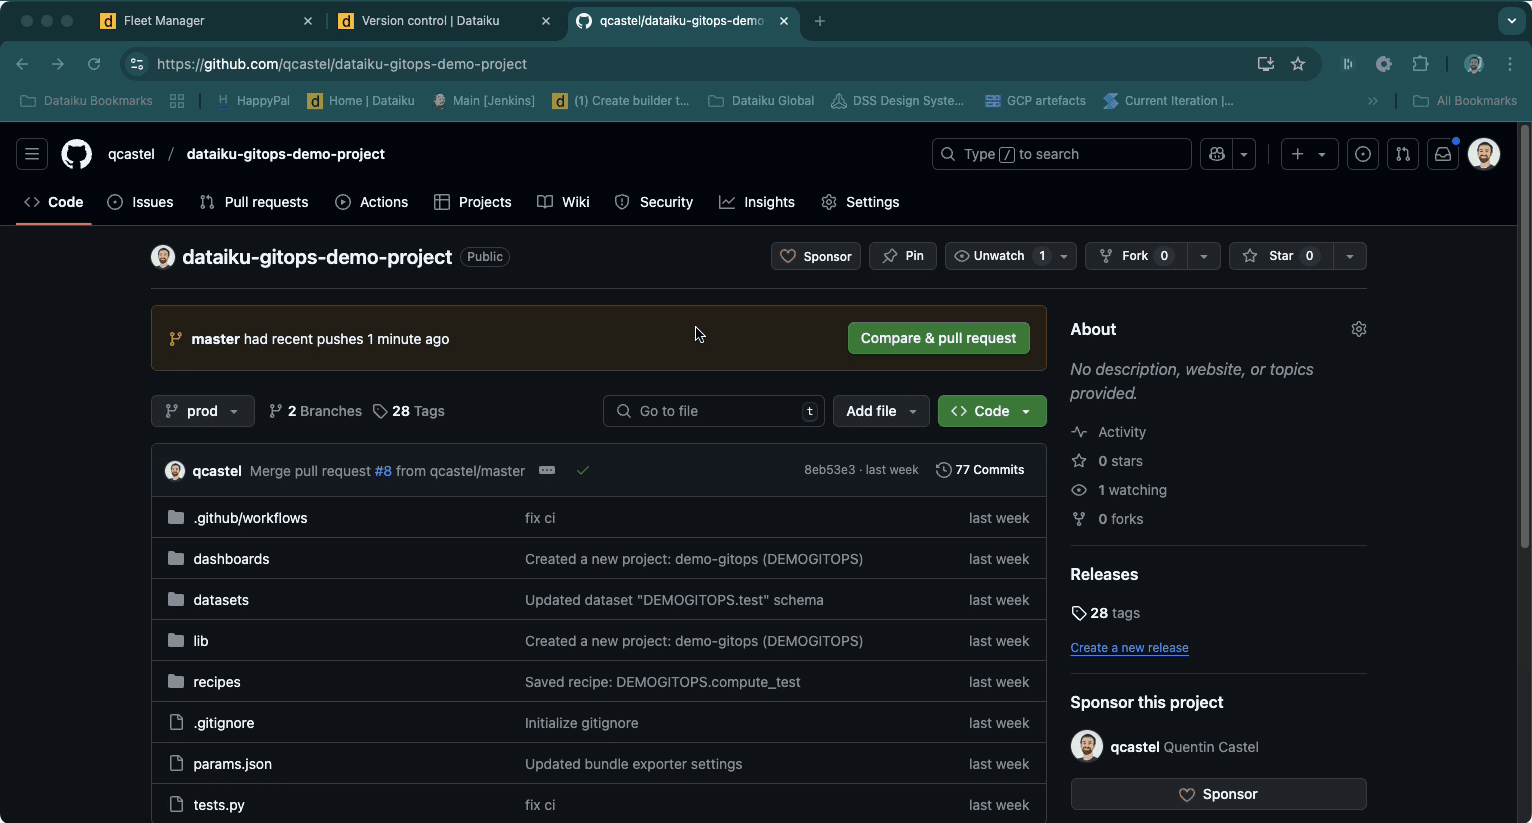View the 2 Branches link

[315, 411]
